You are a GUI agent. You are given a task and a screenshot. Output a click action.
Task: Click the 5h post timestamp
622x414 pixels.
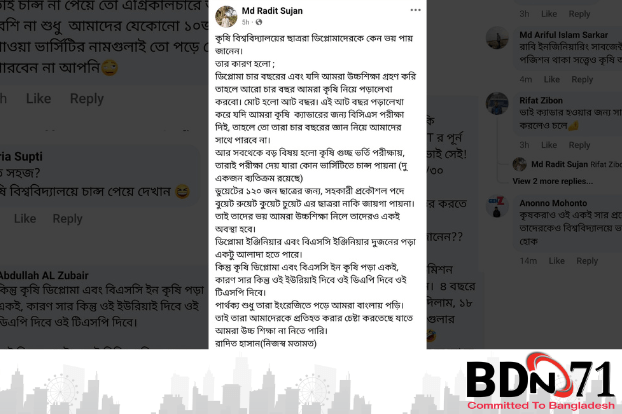246,22
